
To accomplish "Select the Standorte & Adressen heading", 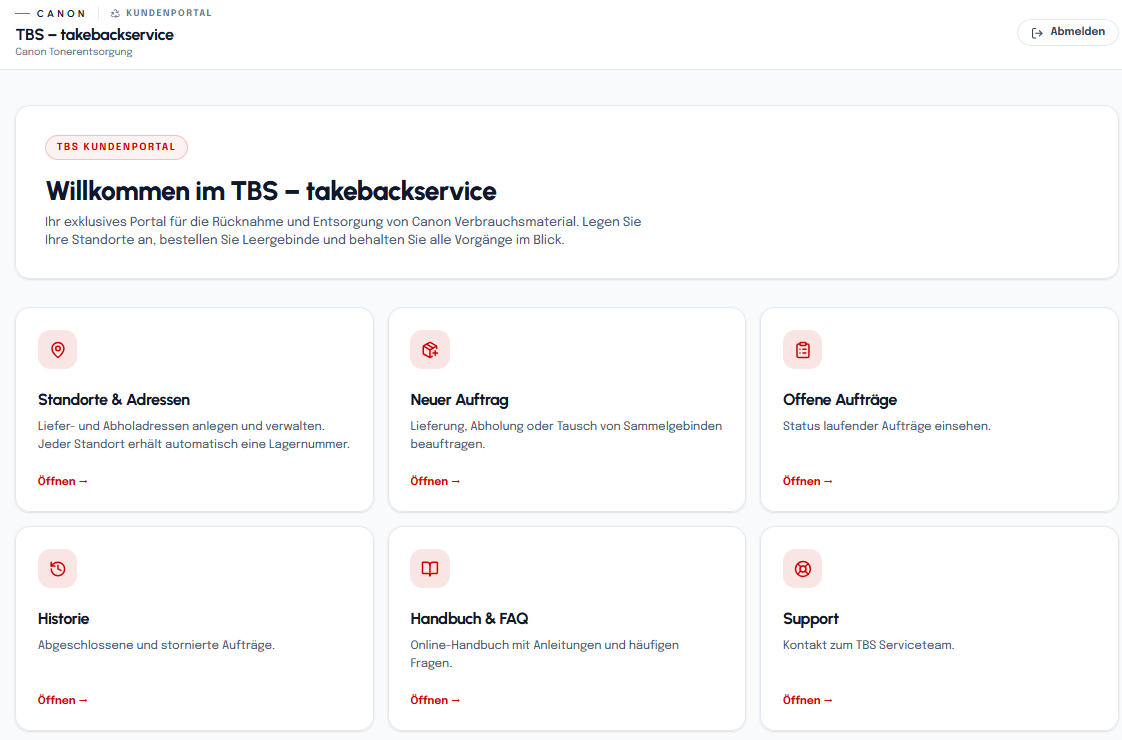I will [x=114, y=399].
